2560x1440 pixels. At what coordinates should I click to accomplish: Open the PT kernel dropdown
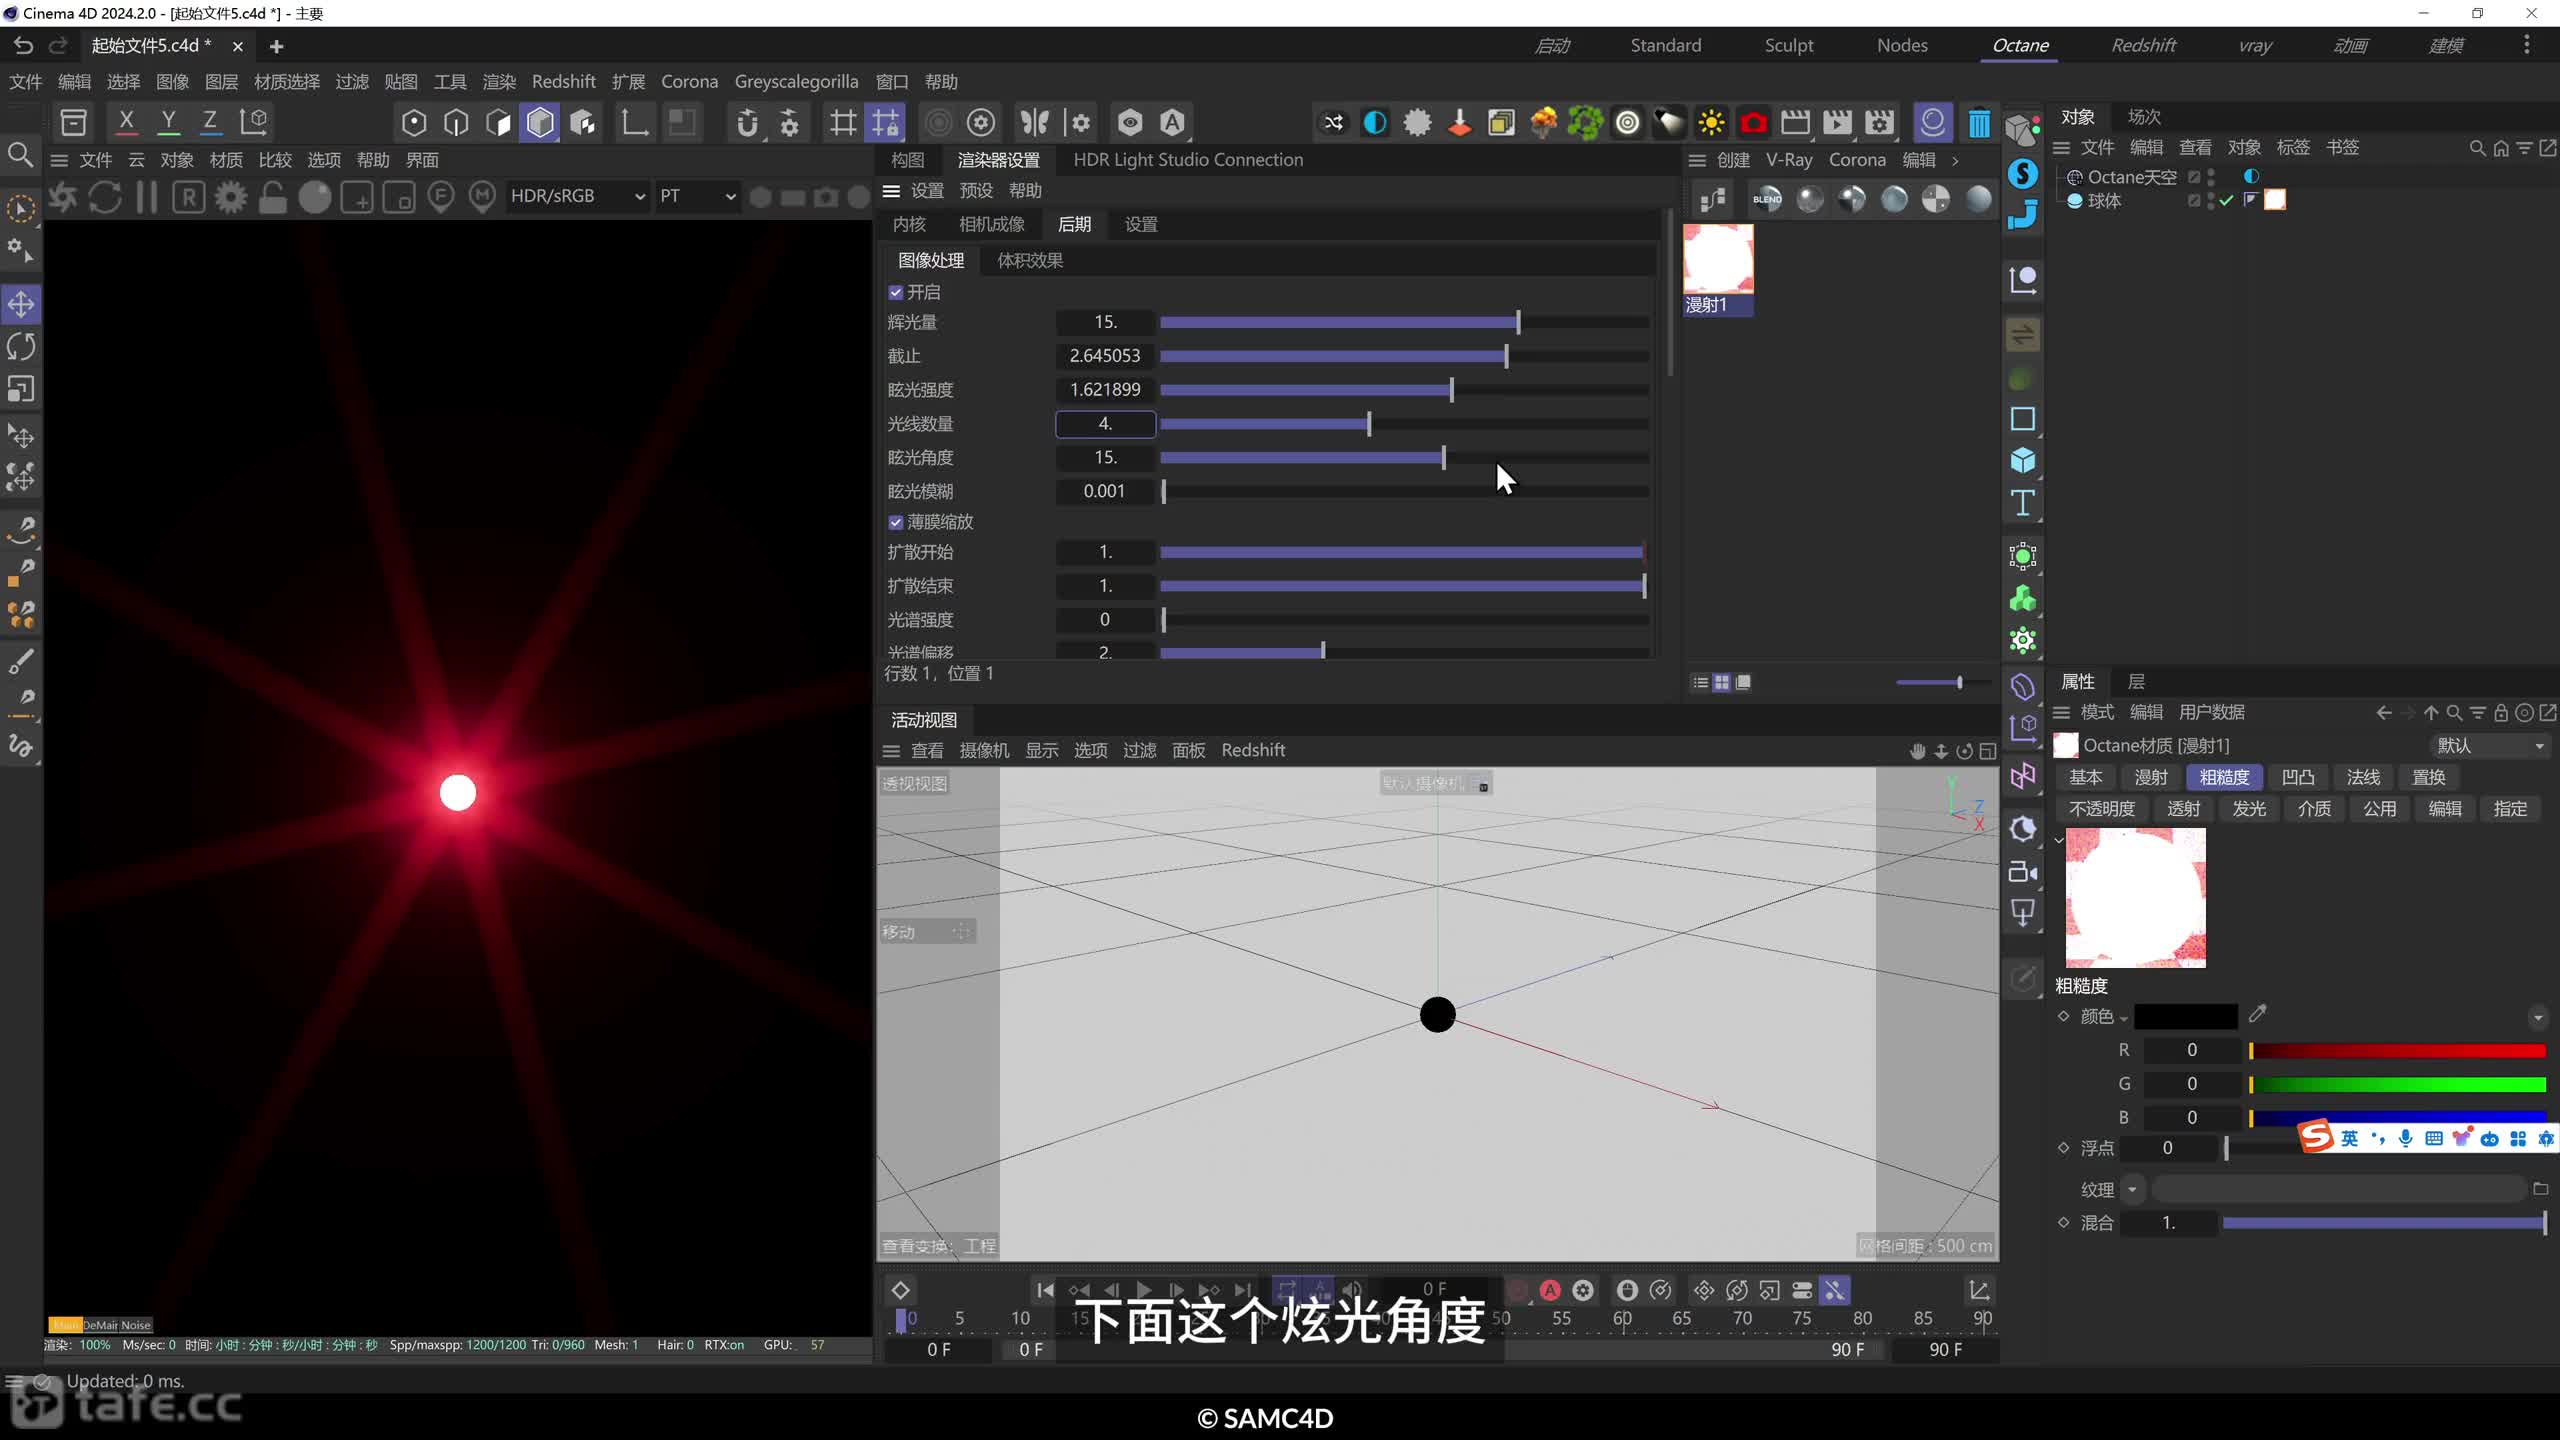[x=697, y=196]
